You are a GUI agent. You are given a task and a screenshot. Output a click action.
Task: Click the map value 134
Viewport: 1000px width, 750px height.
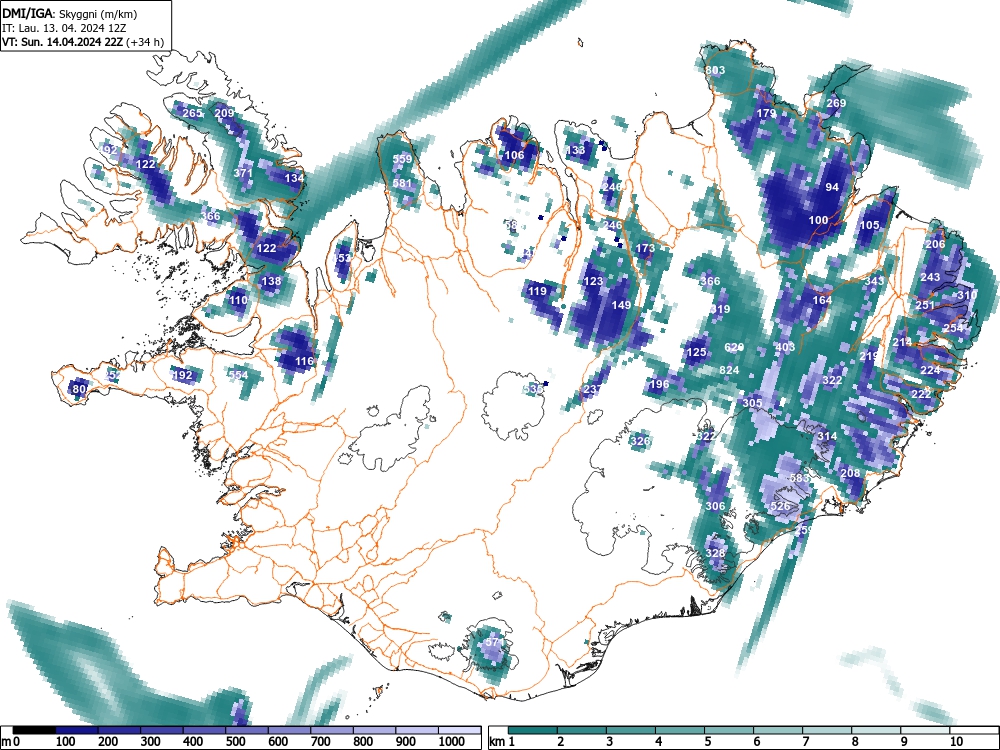pyautogui.click(x=294, y=178)
